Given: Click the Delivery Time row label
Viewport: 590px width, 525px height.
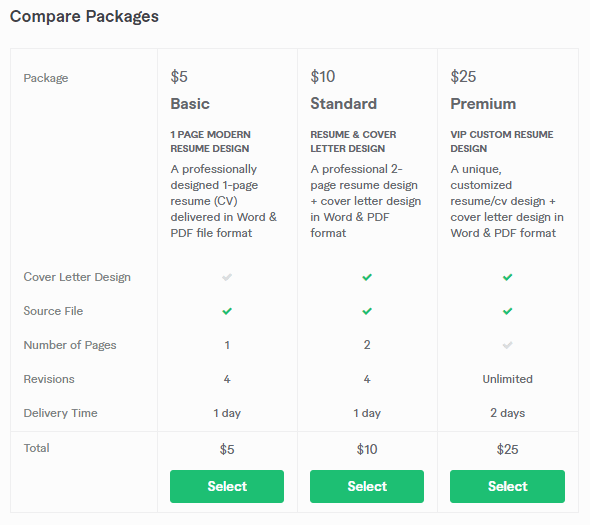Looking at the screenshot, I should pos(61,413).
